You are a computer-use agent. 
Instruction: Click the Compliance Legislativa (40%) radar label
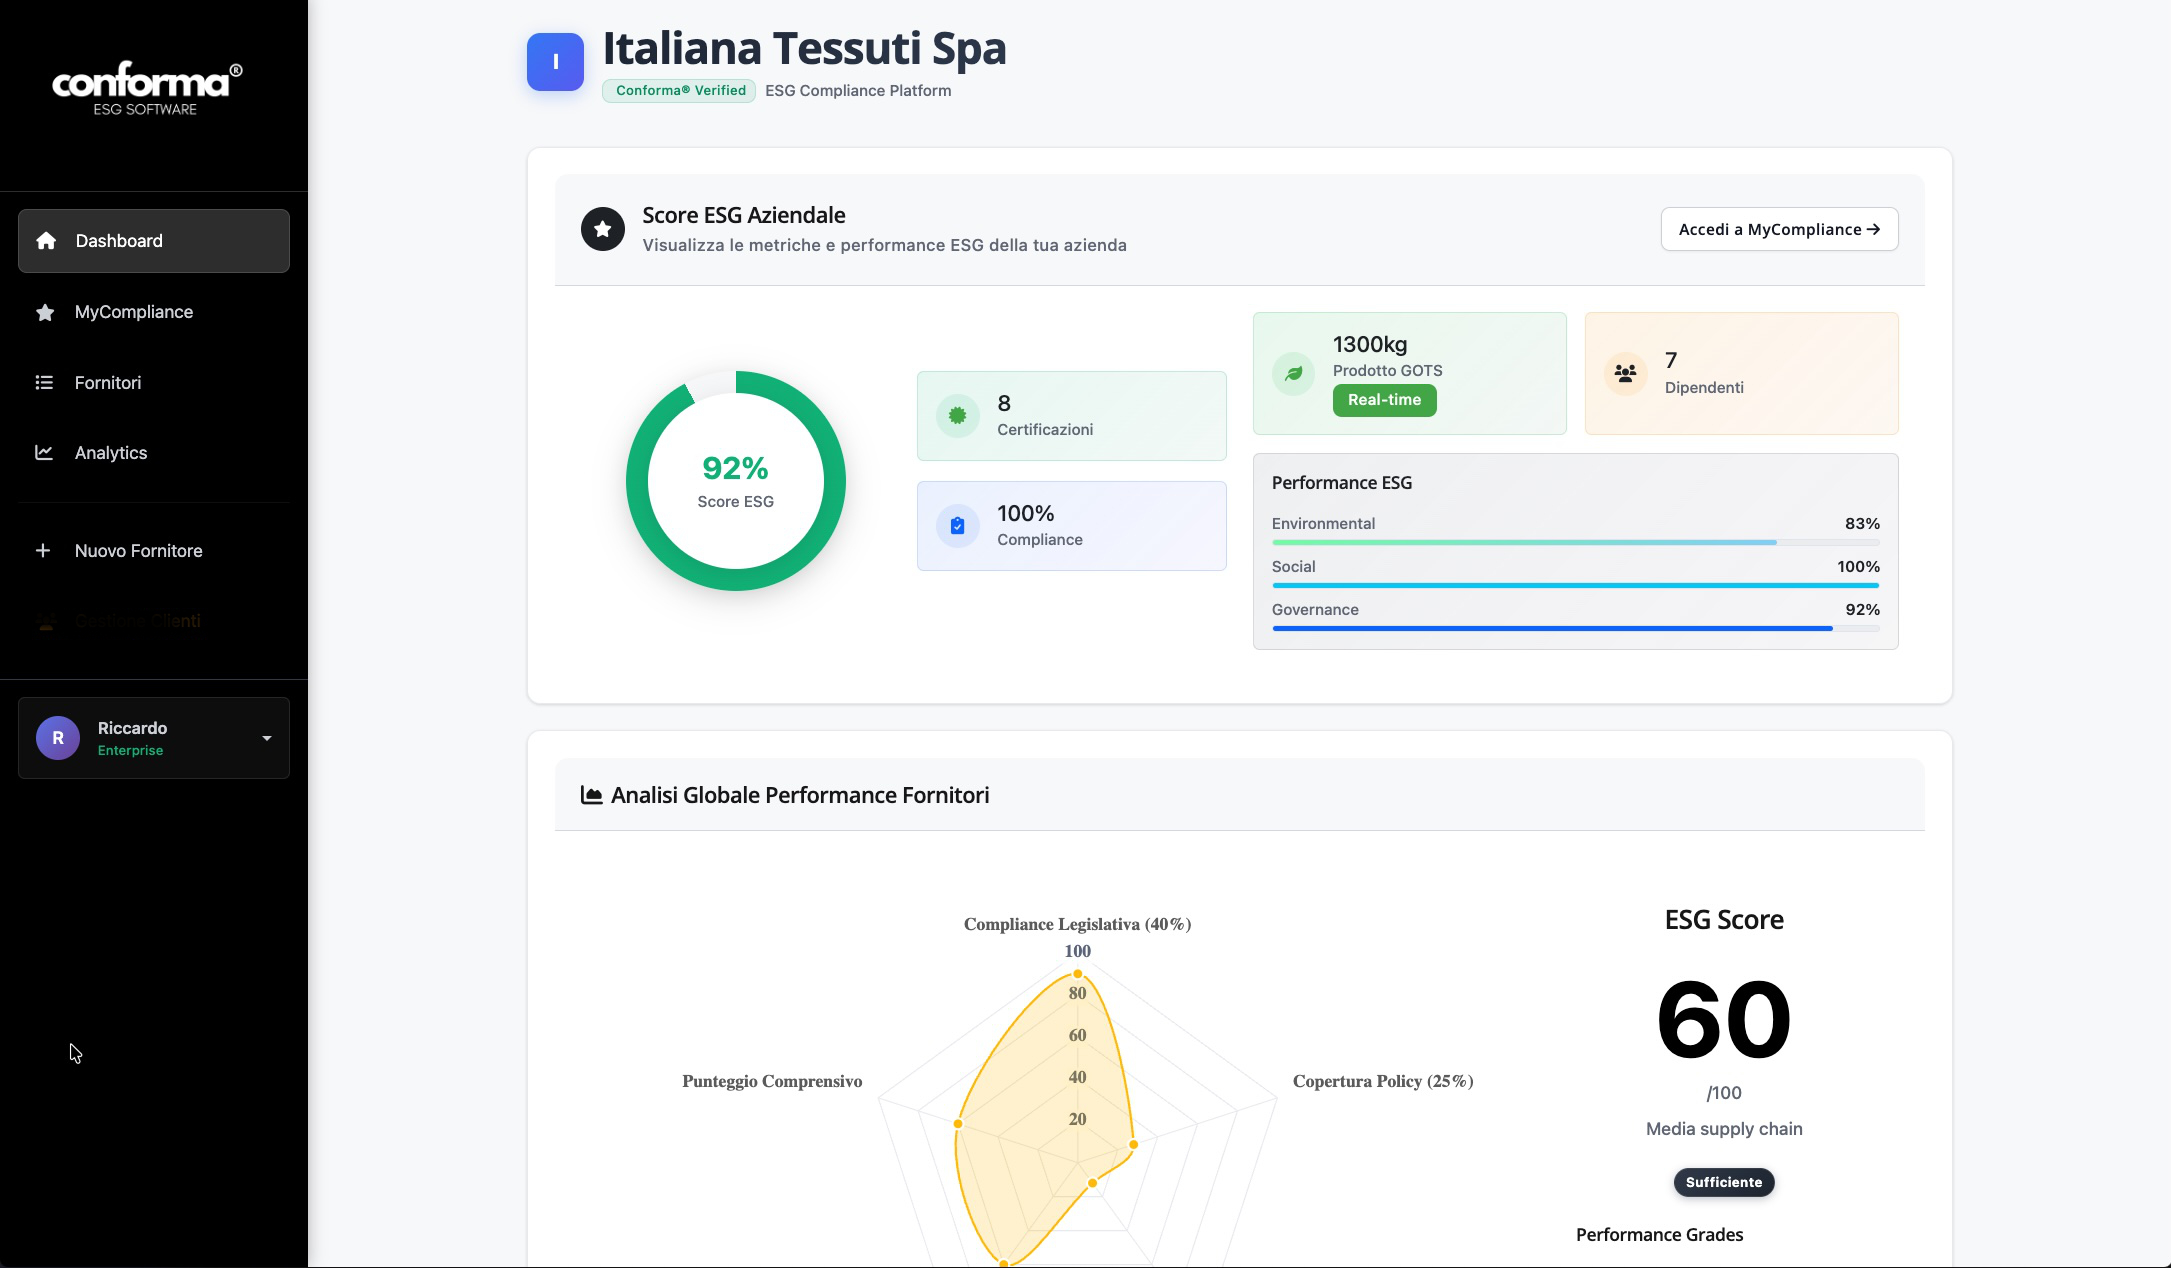[1077, 924]
